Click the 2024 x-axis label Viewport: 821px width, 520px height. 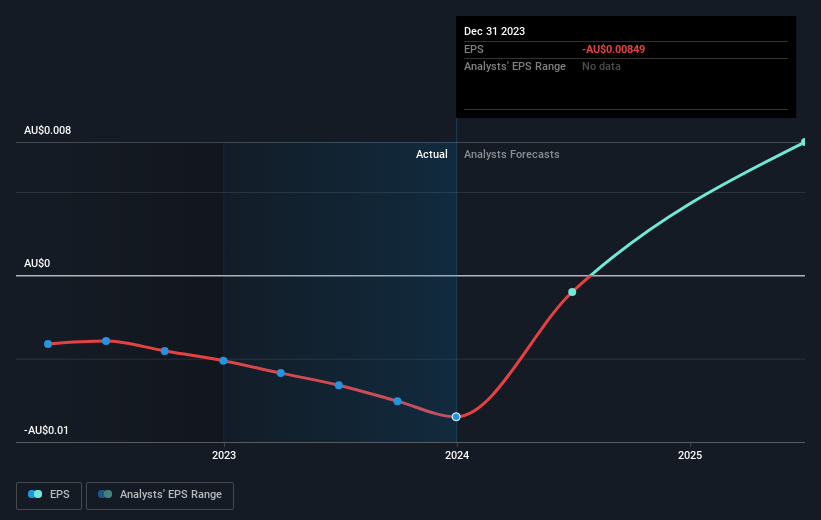[457, 455]
